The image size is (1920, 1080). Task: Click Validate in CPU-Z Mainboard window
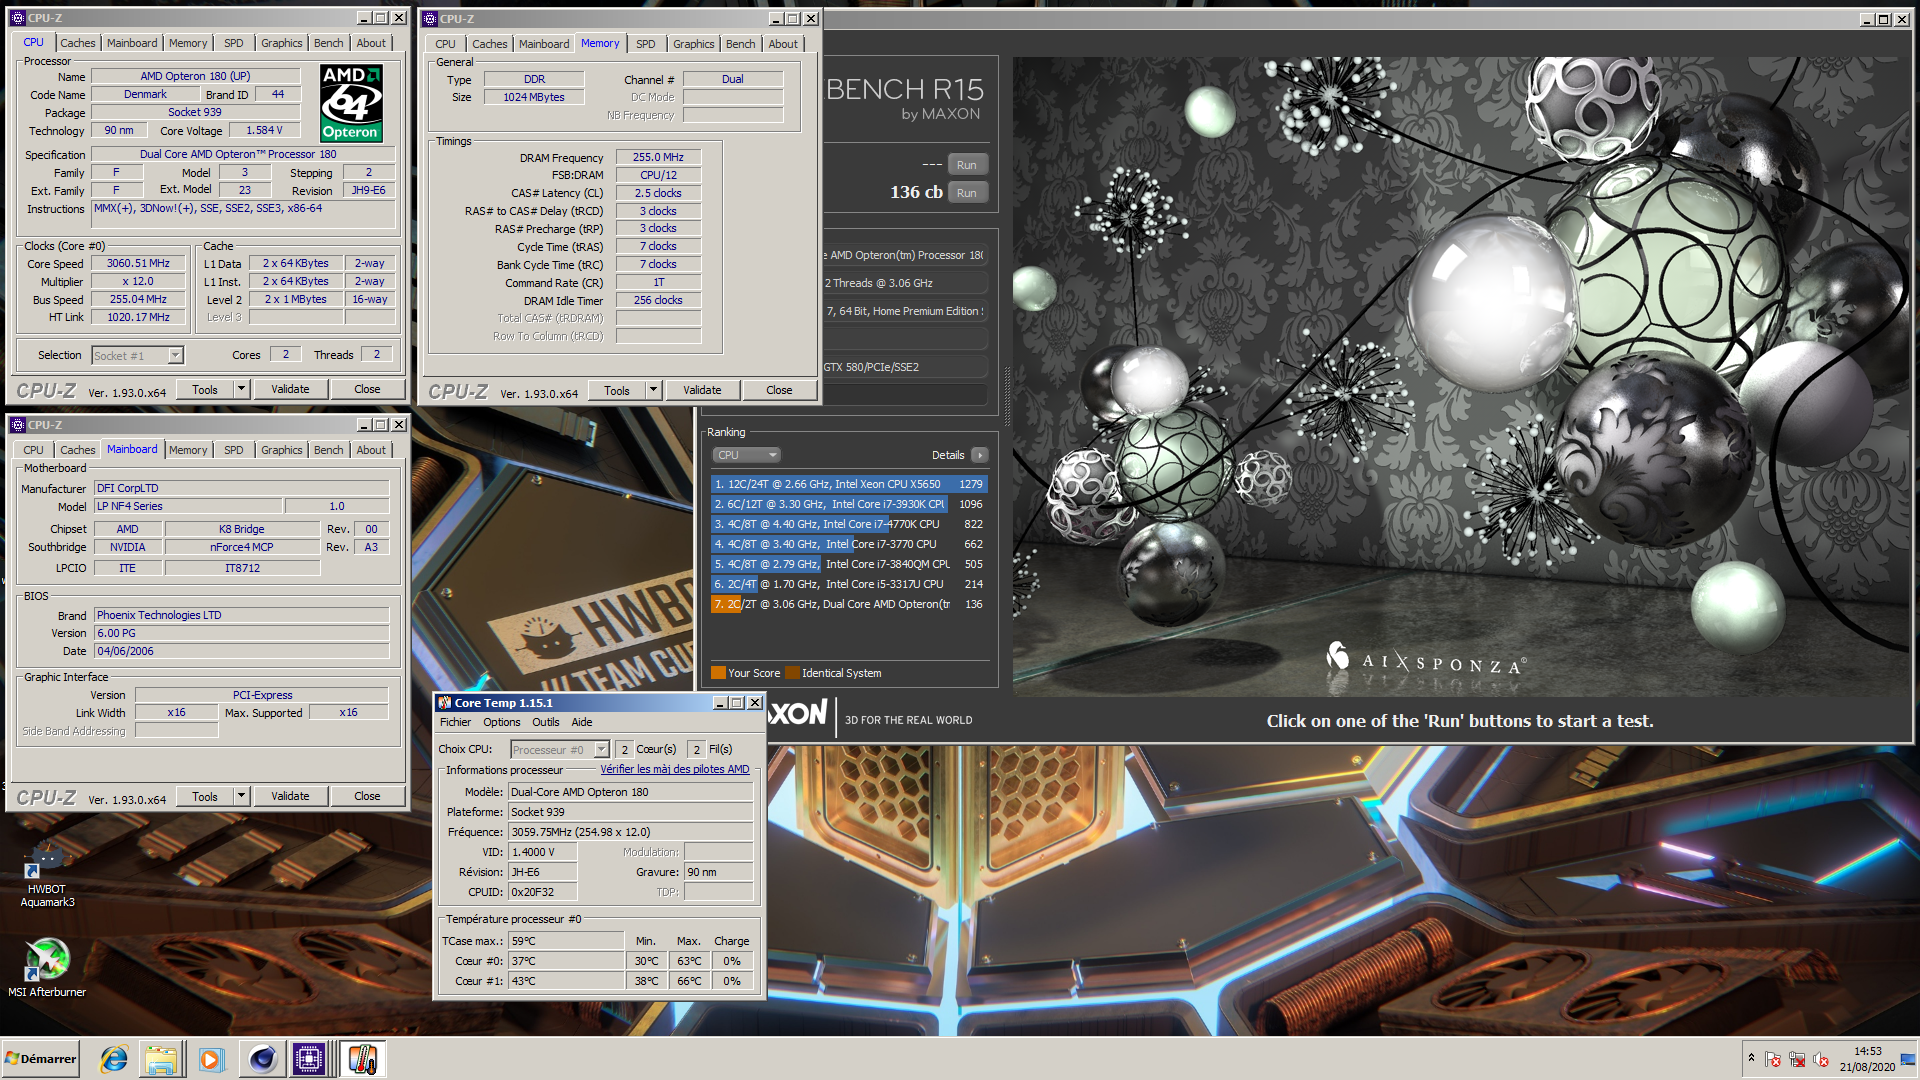290,796
